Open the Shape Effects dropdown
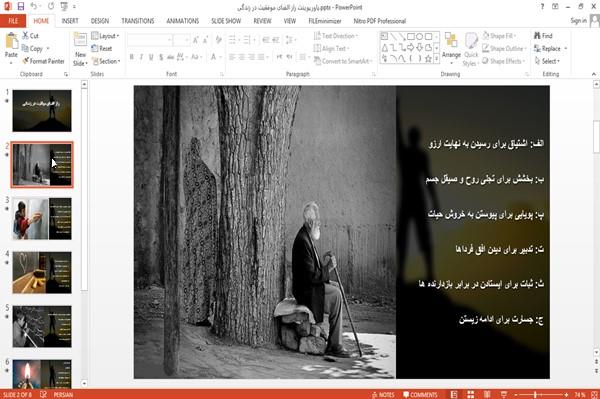 point(504,61)
